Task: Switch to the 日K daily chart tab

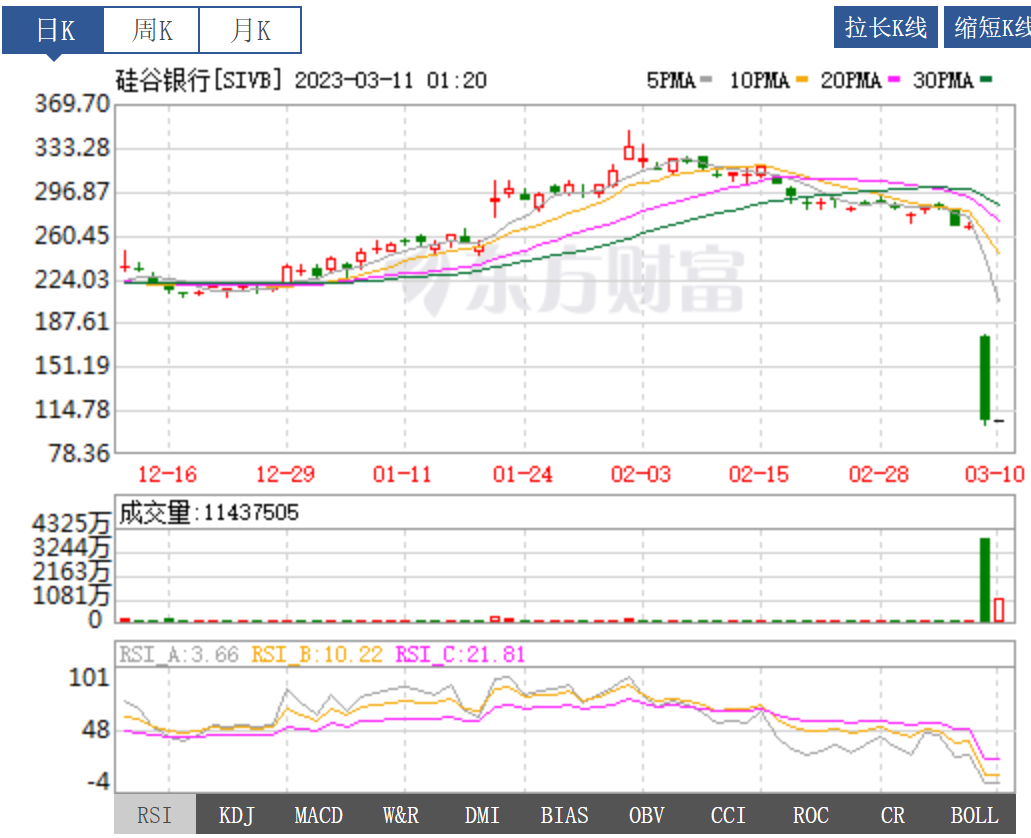Action: (54, 30)
